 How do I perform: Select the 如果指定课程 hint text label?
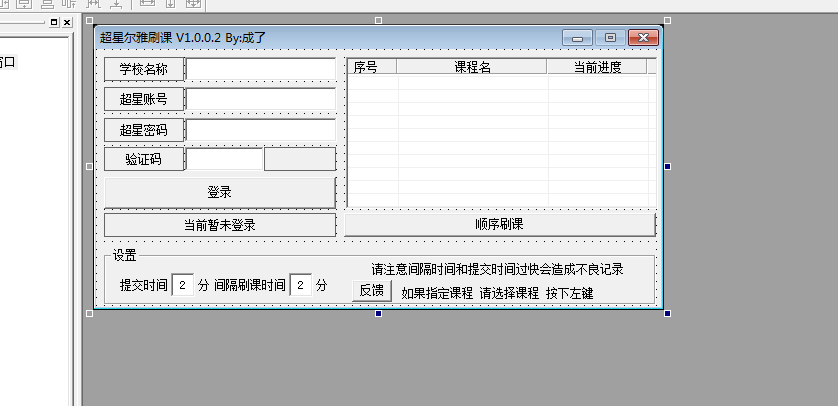coord(497,293)
